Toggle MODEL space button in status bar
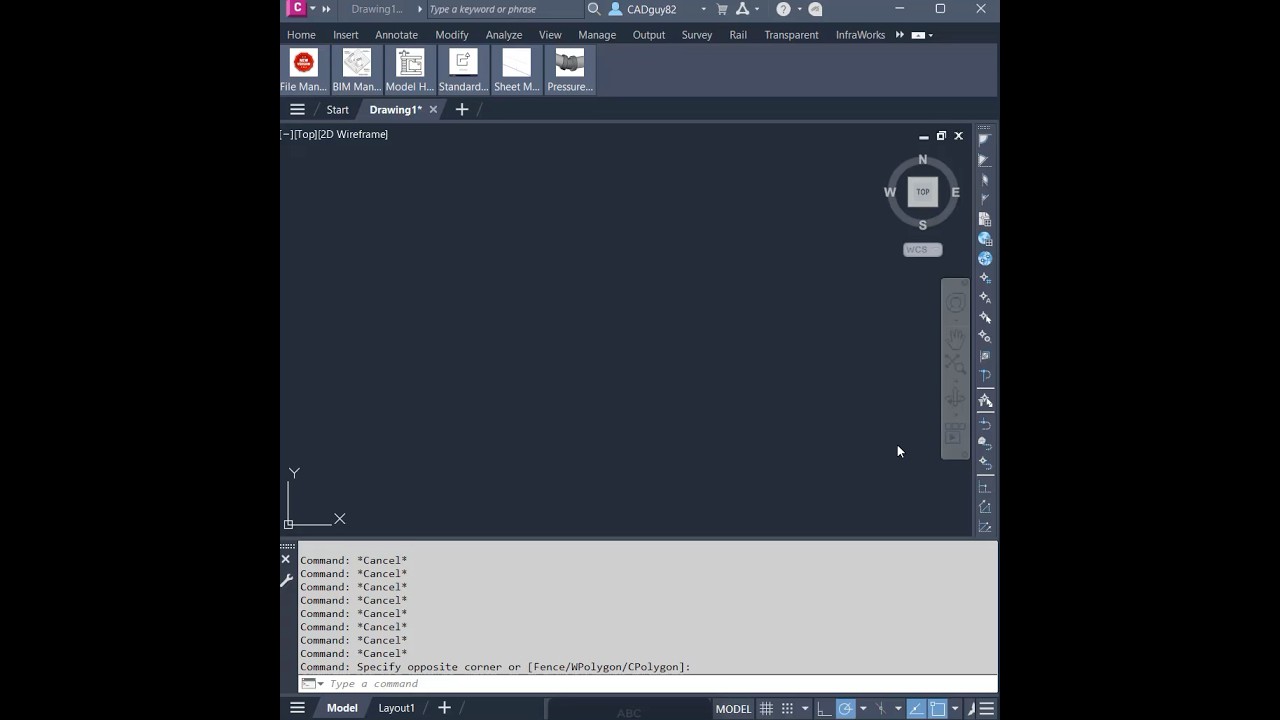This screenshot has width=1280, height=720. tap(733, 708)
